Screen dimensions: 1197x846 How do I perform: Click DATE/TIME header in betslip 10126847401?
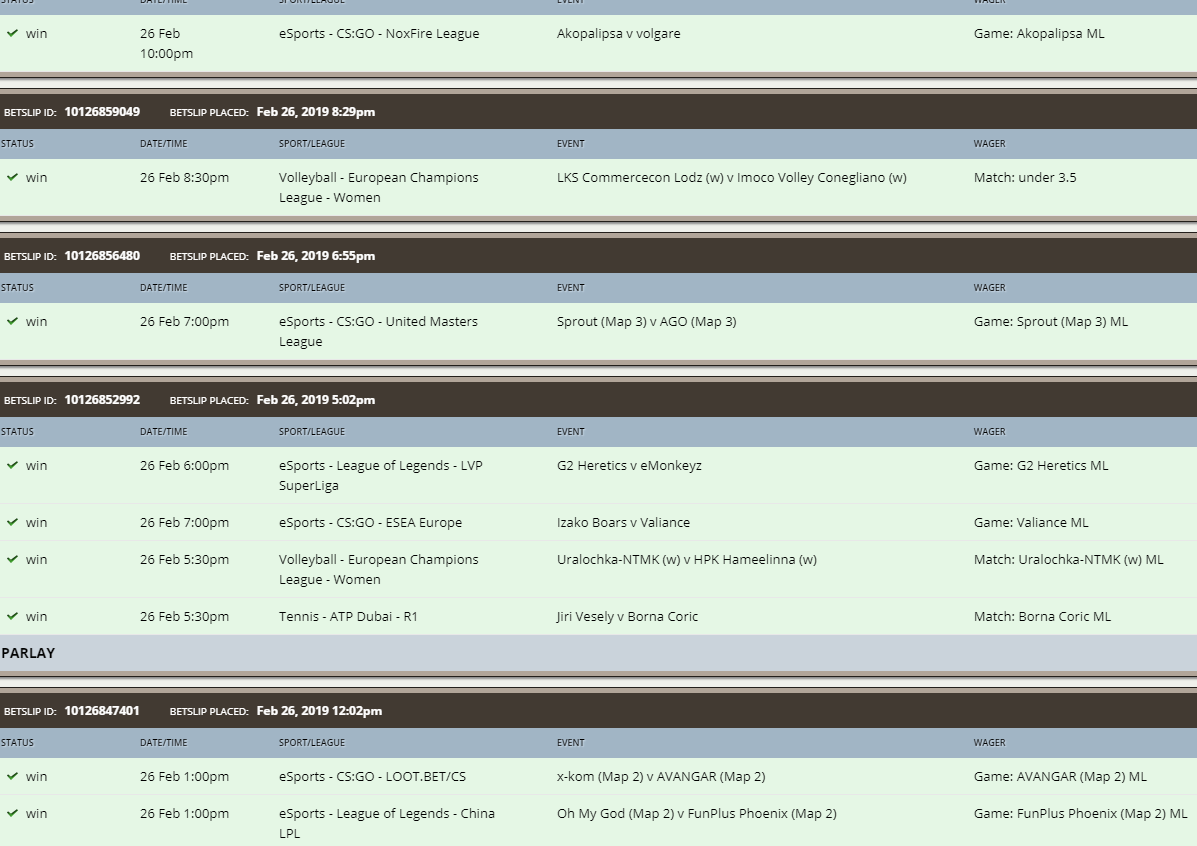coord(163,742)
